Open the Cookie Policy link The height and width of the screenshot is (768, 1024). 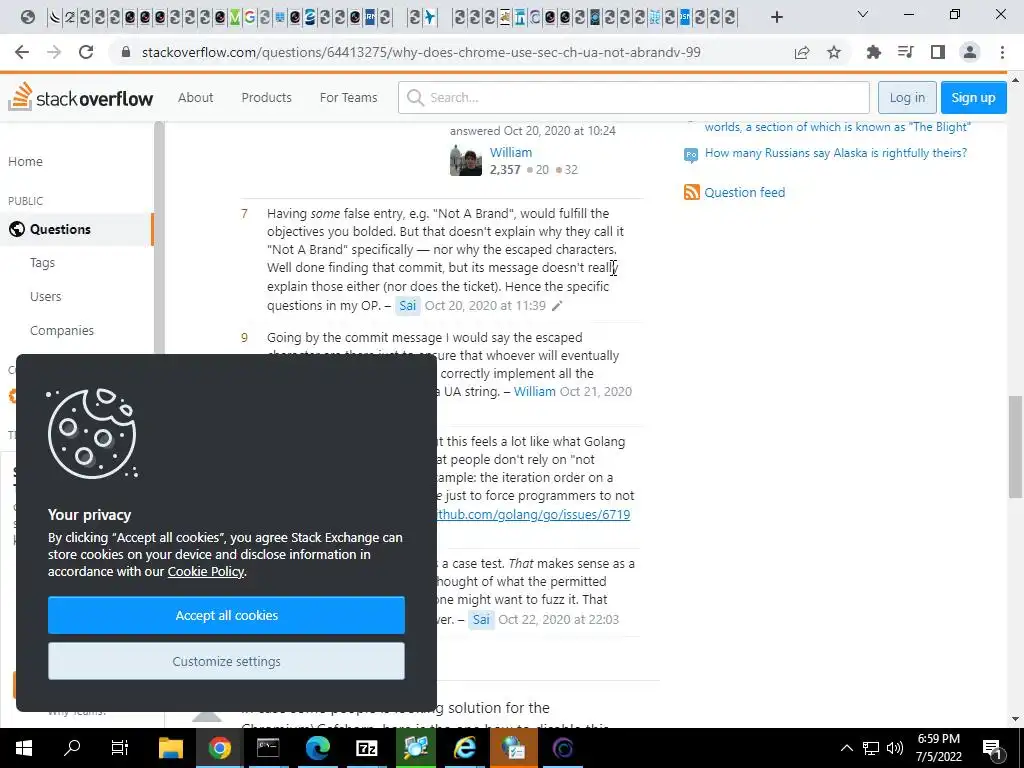[x=206, y=571]
